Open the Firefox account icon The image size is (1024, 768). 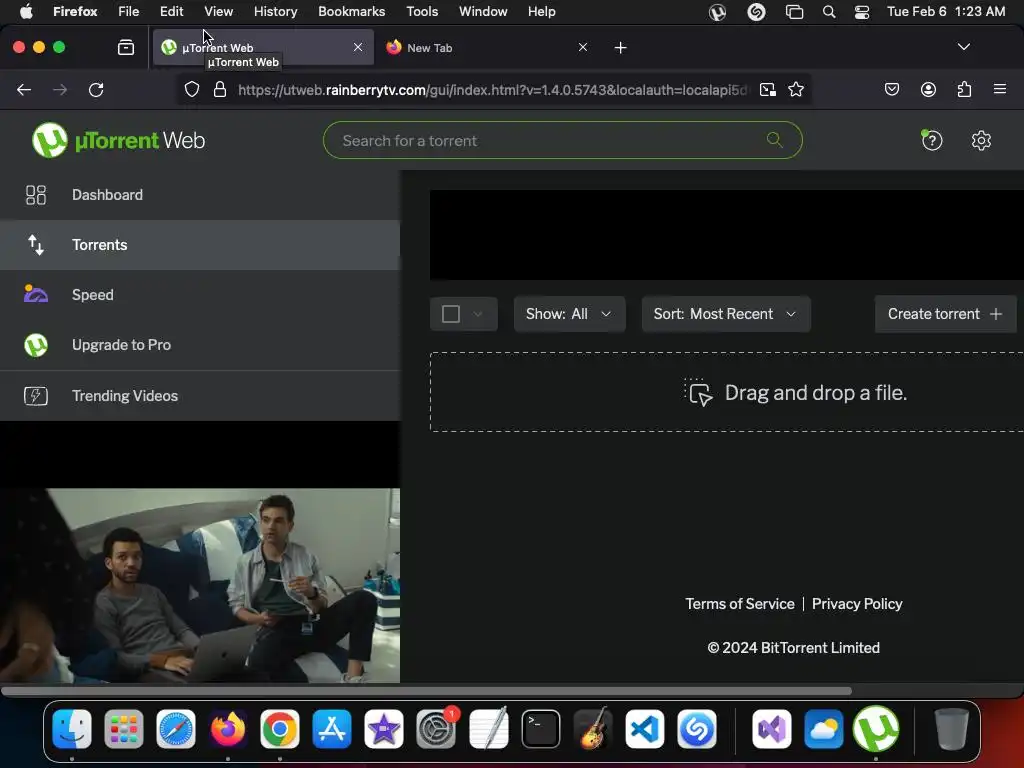tap(928, 89)
